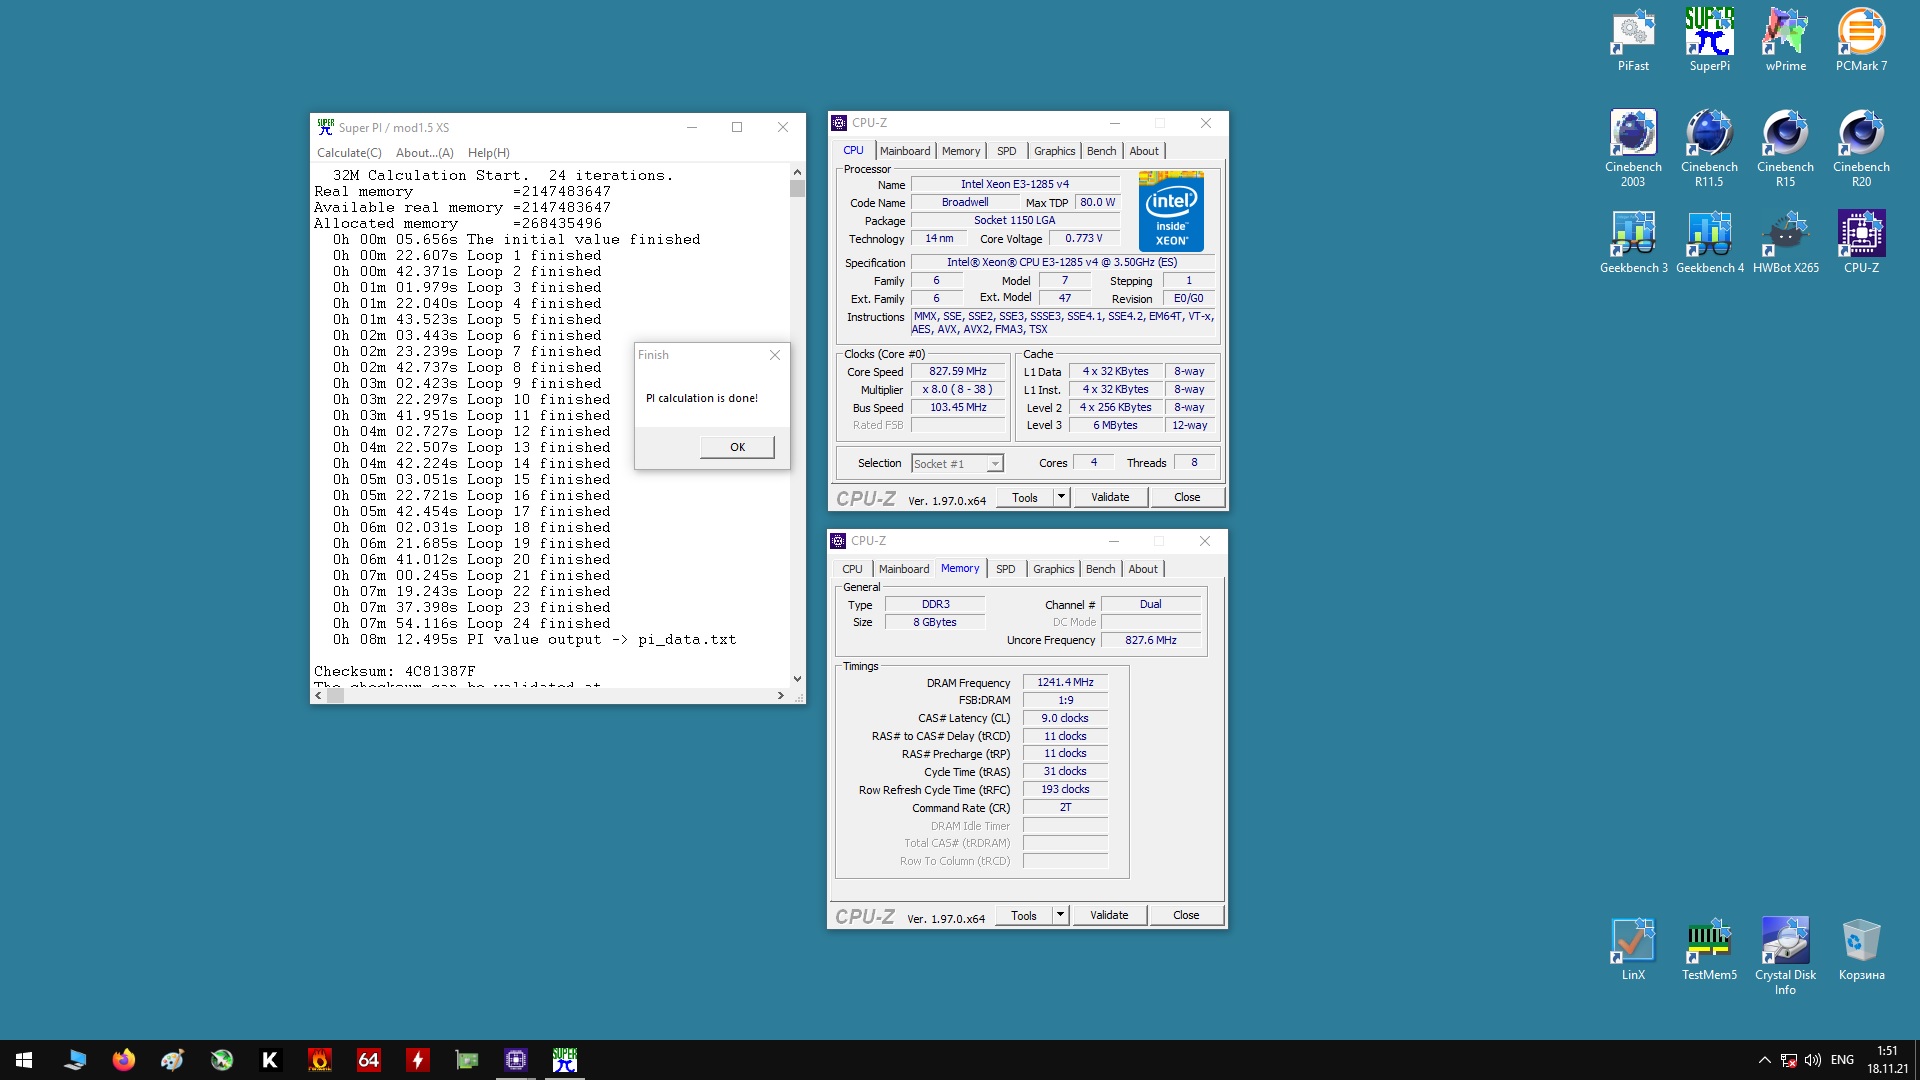Viewport: 1920px width, 1080px height.
Task: Open the red 64 taskbar icon
Action: pyautogui.click(x=368, y=1060)
